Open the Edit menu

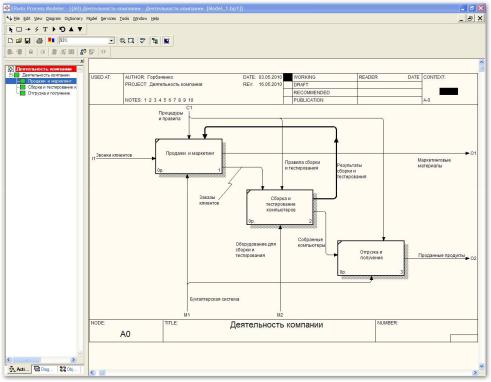27,19
